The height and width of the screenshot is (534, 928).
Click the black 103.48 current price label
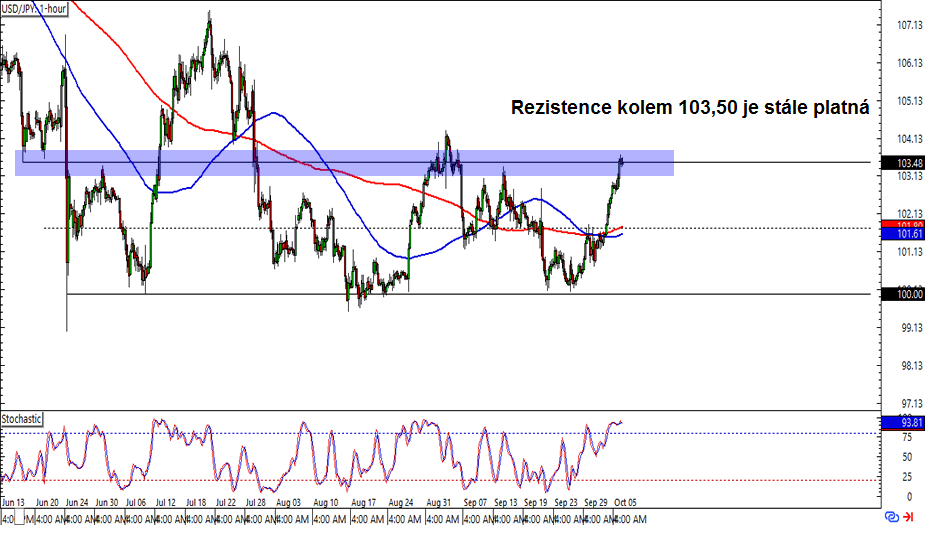click(904, 163)
